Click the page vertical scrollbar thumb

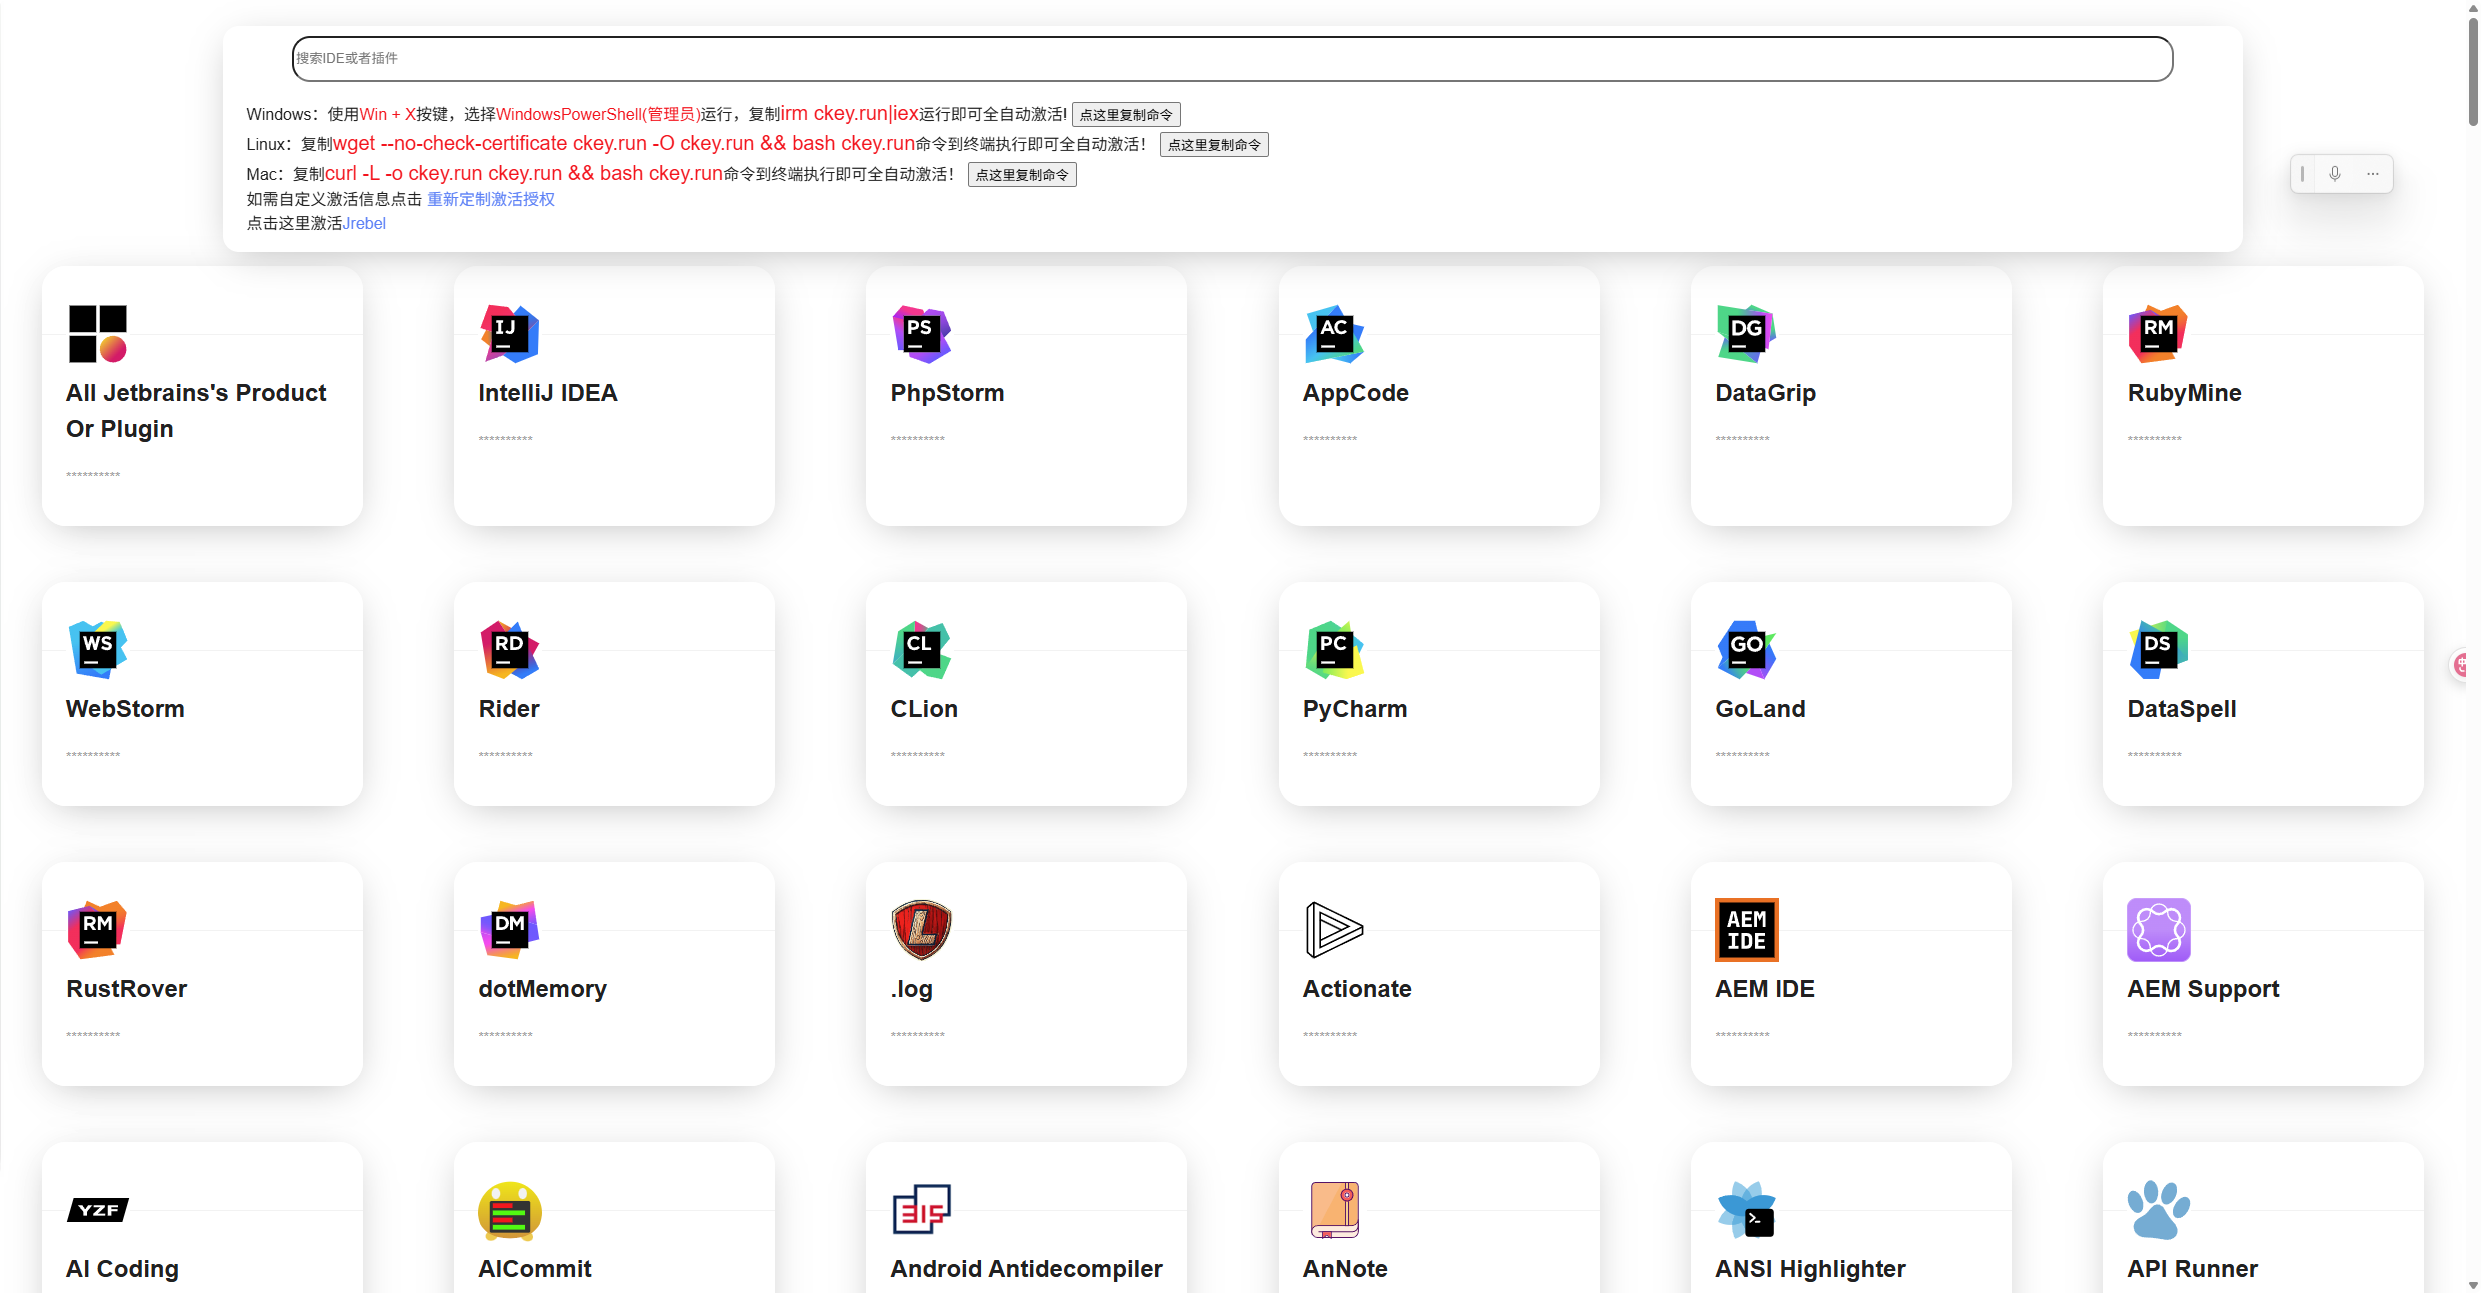2473,70
